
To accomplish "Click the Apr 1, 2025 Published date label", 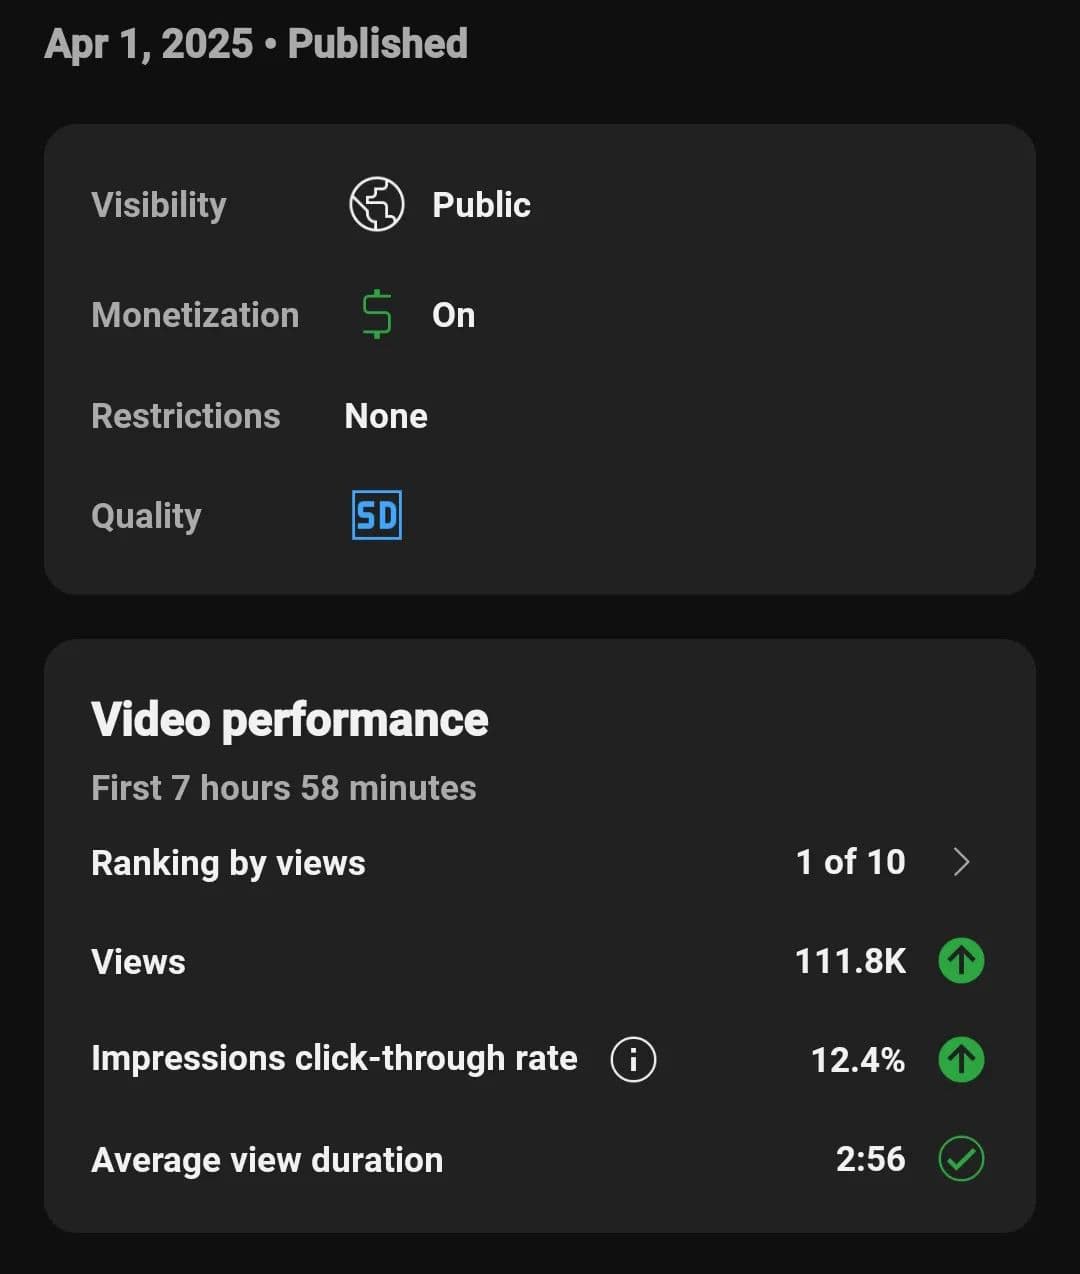I will pyautogui.click(x=256, y=43).
